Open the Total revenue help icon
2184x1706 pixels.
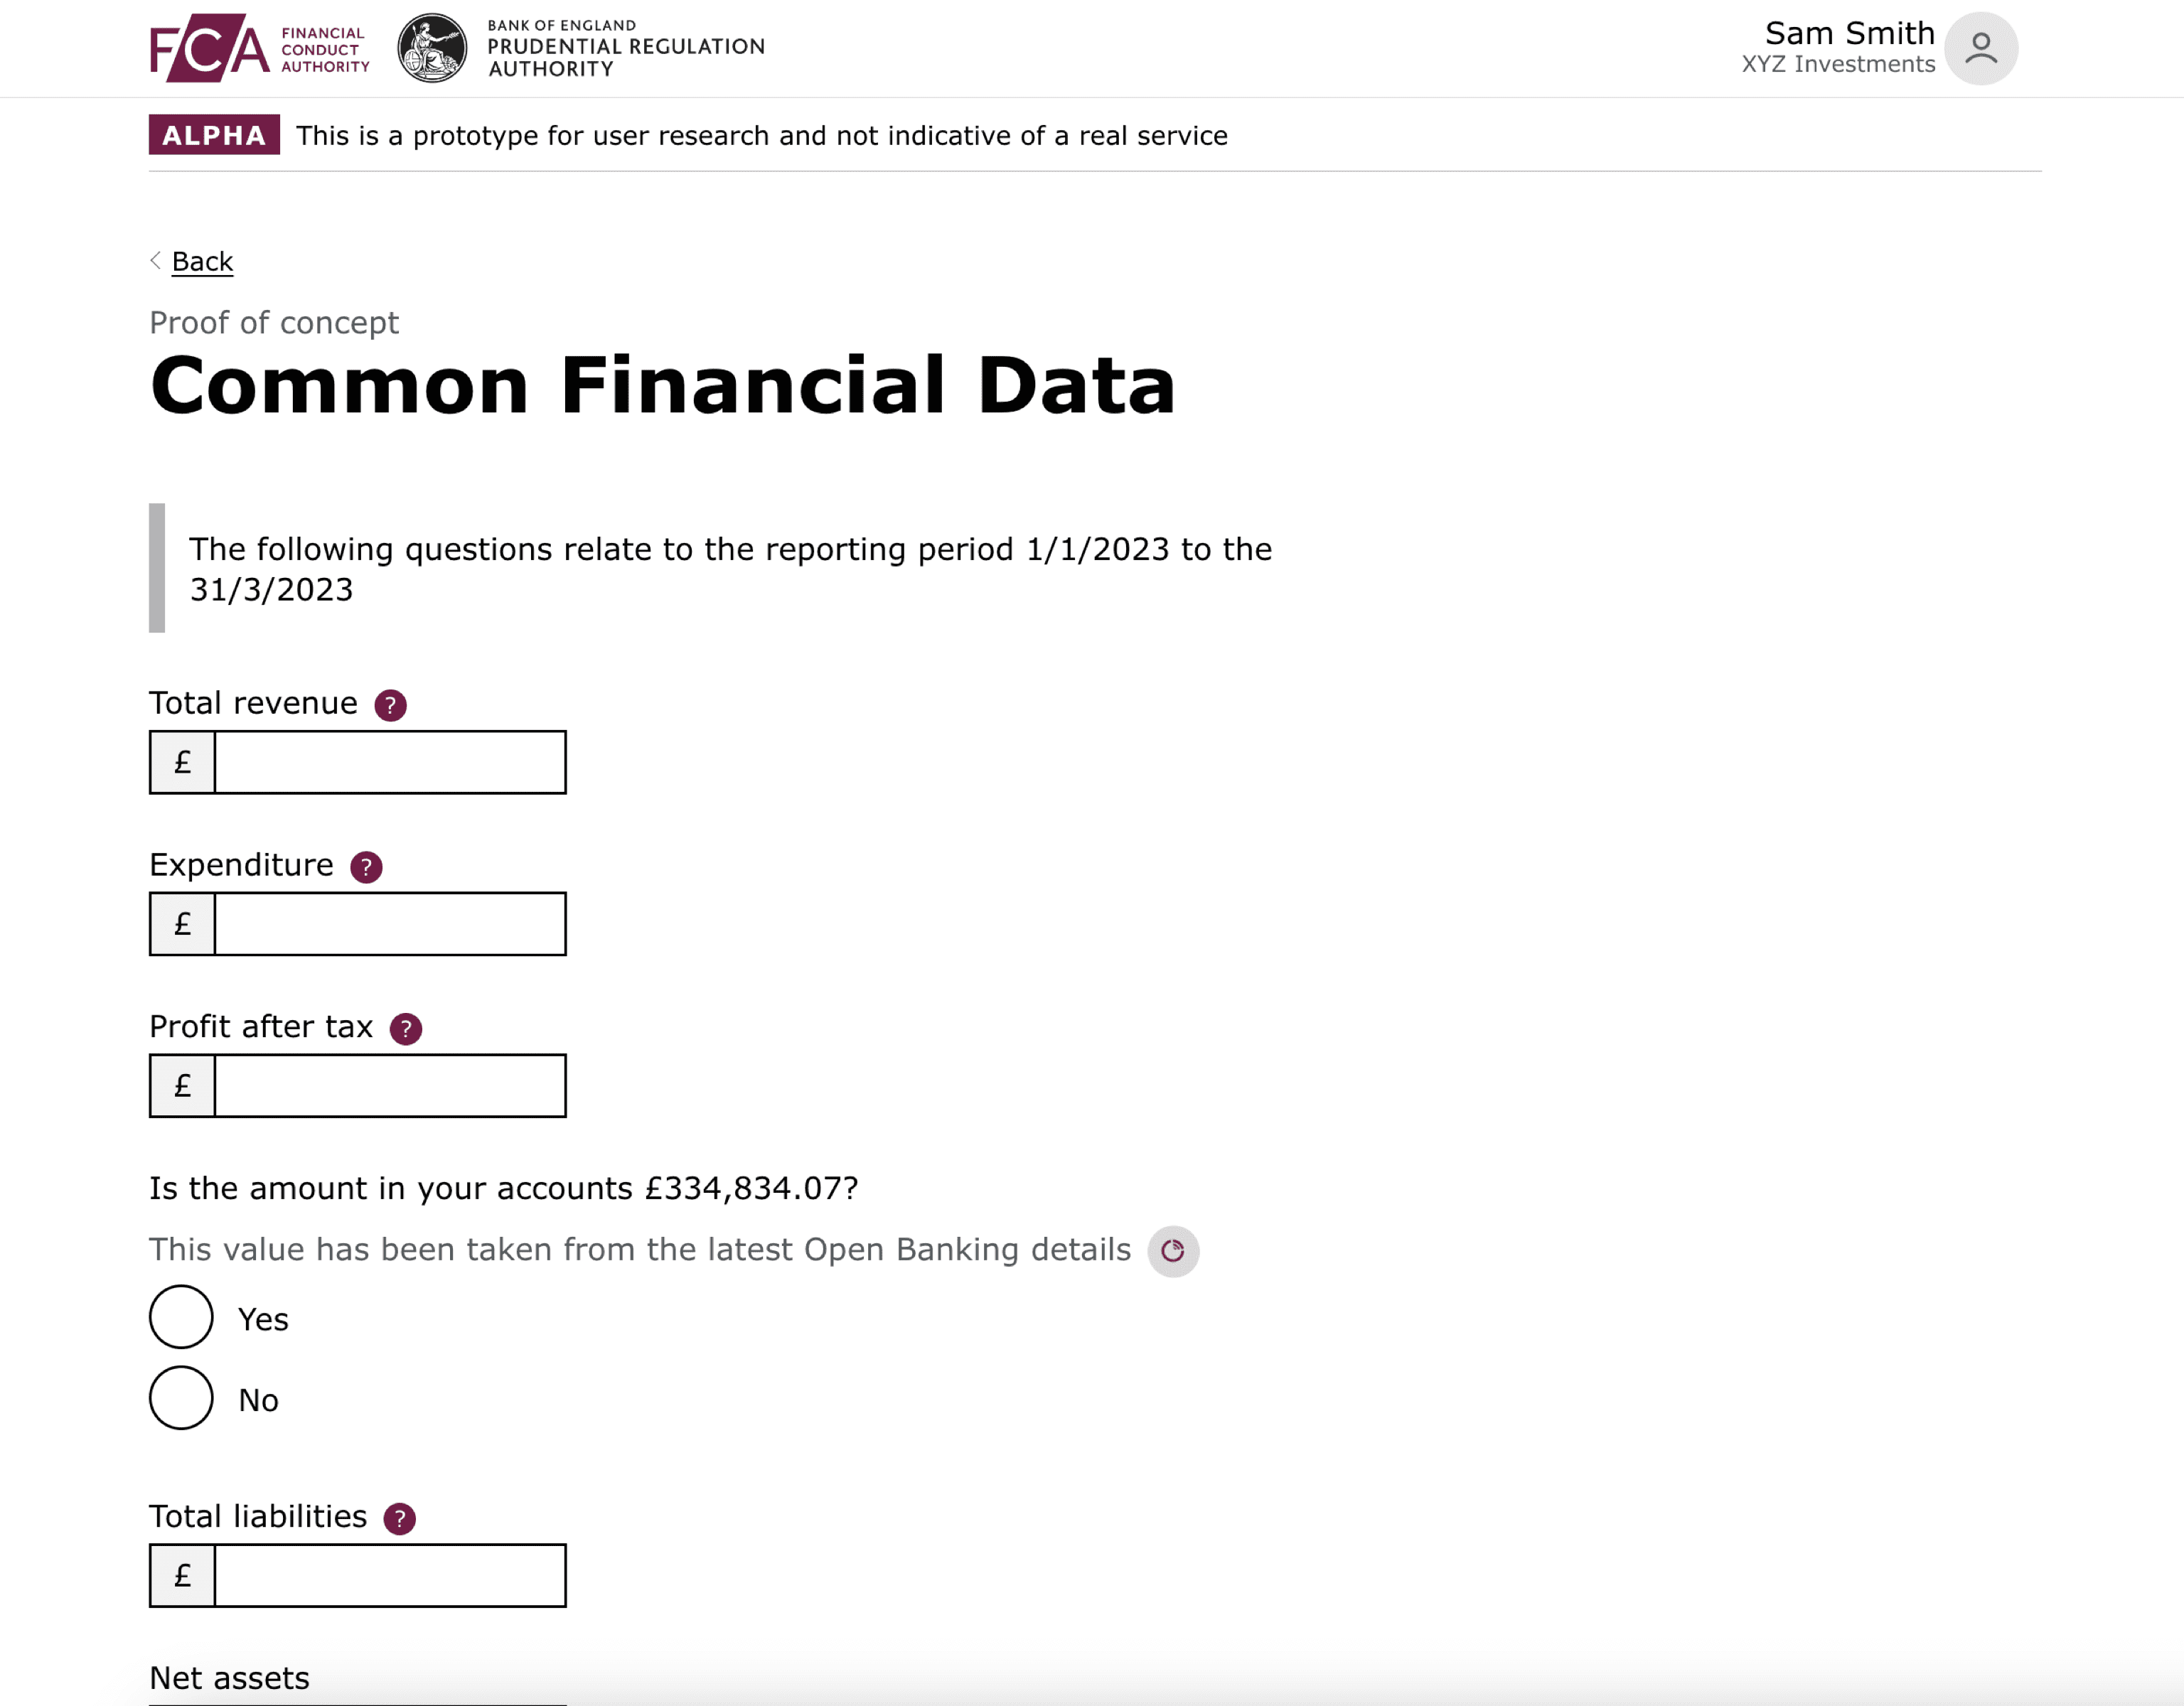tap(390, 705)
